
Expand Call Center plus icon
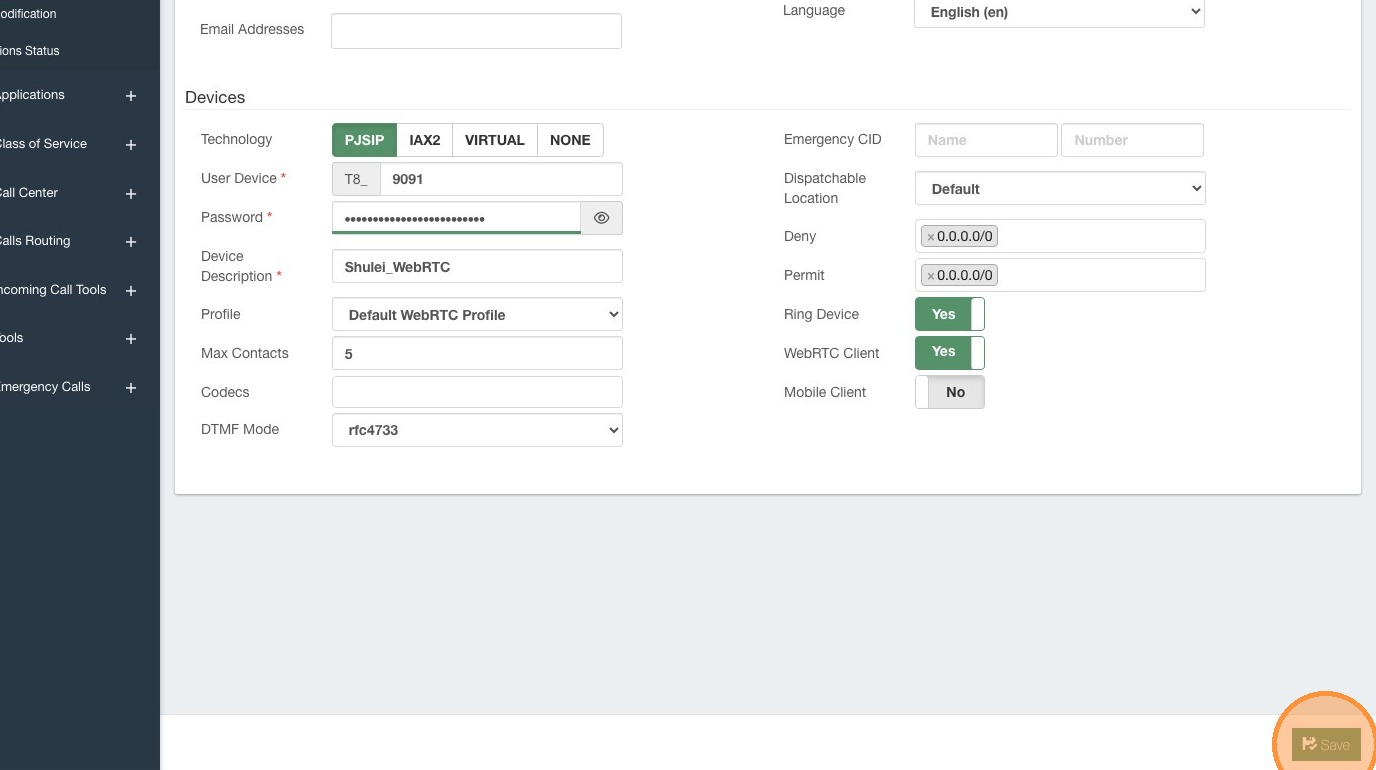[131, 194]
